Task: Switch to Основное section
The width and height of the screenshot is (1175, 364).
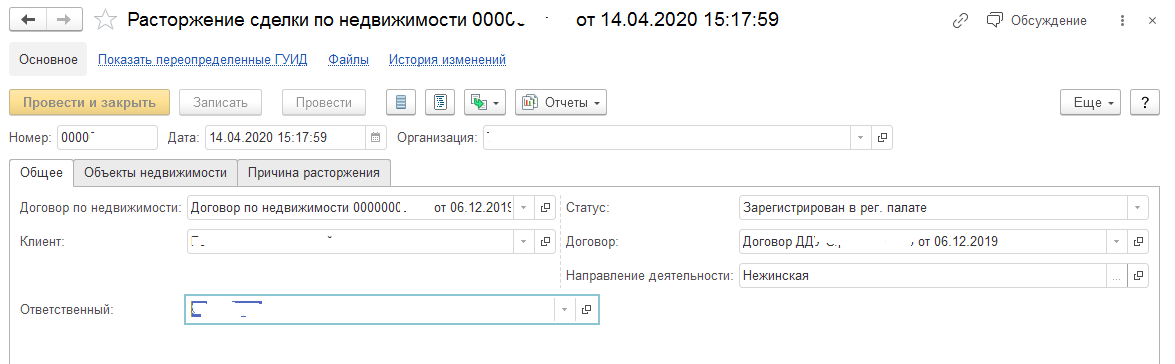Action: tap(48, 60)
